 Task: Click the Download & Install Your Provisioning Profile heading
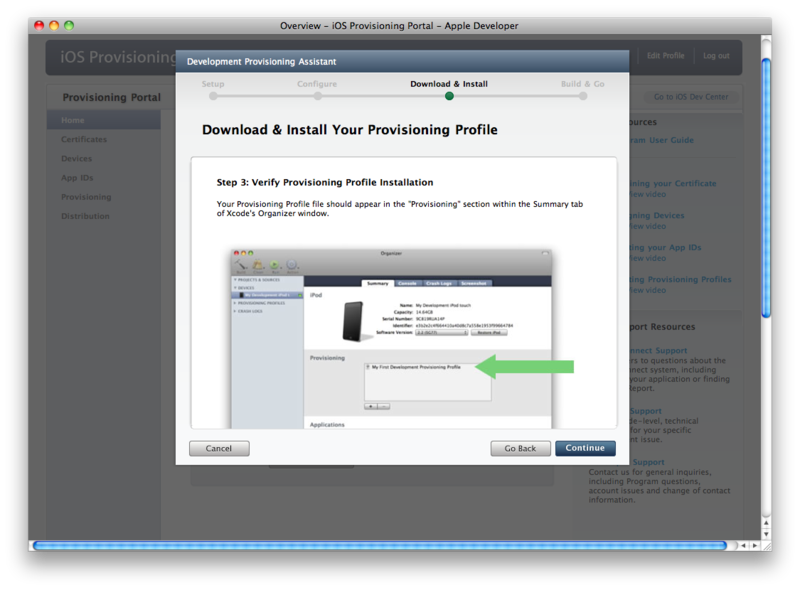point(349,130)
